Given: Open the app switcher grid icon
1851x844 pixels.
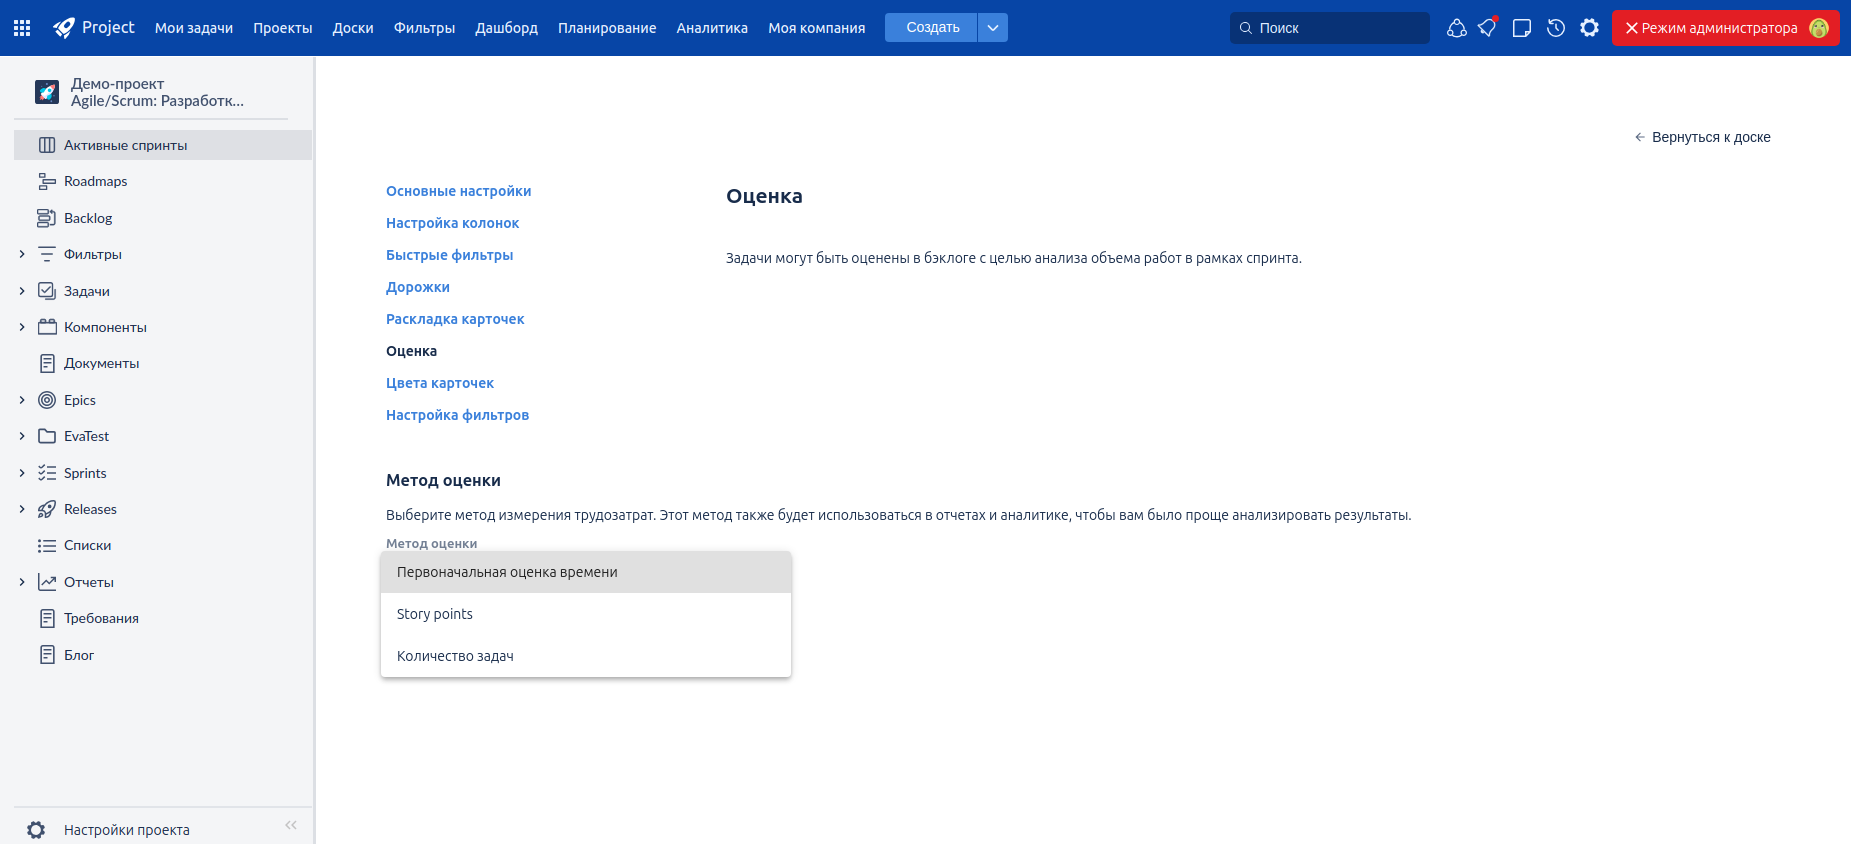Looking at the screenshot, I should coord(22,28).
